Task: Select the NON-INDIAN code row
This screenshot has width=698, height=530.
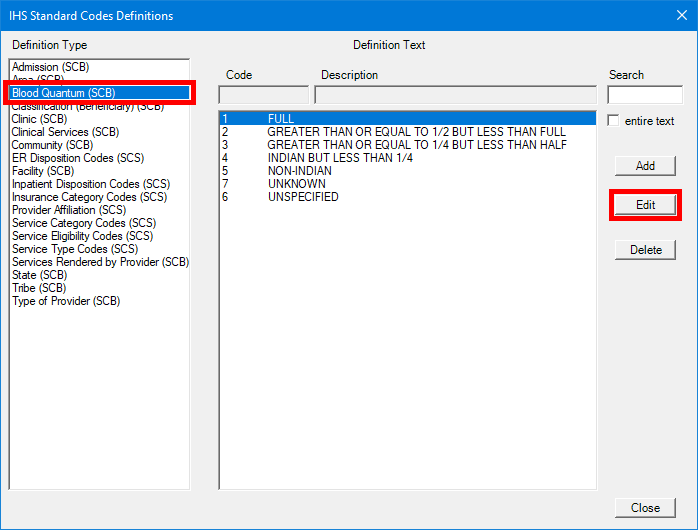Action: tap(300, 171)
